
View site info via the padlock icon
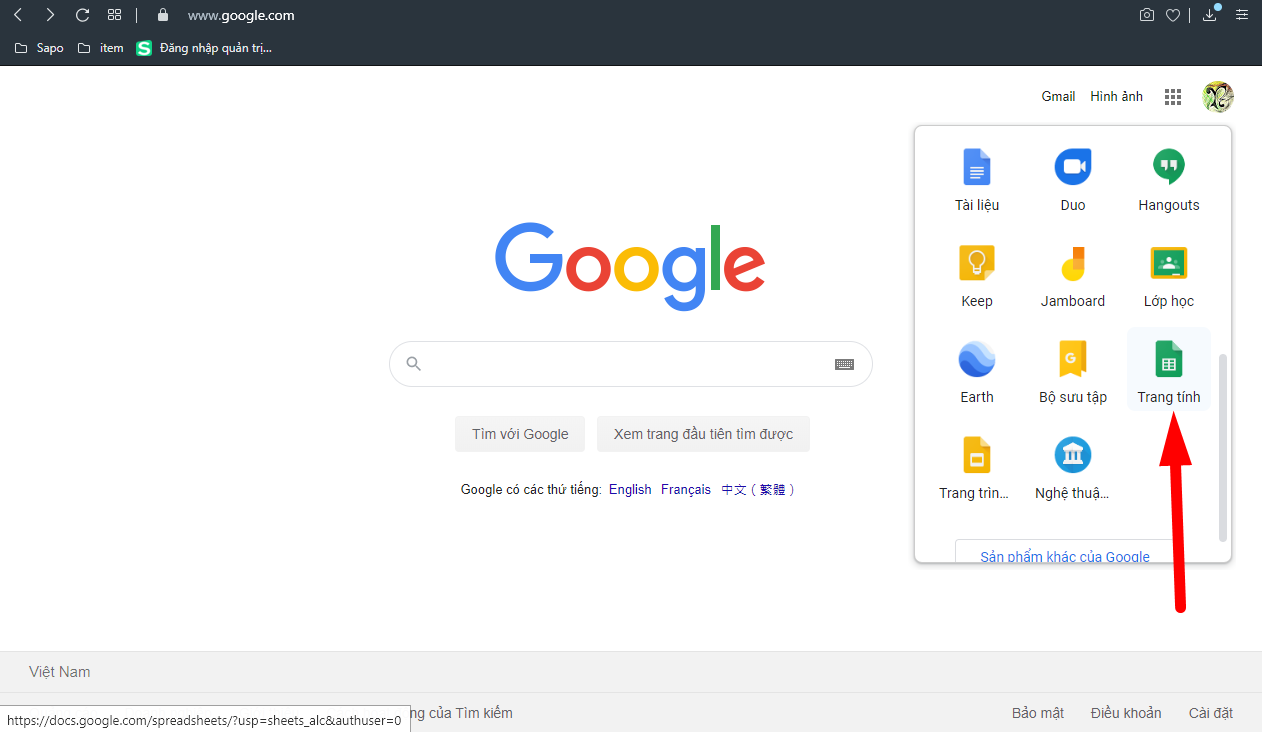pos(164,15)
